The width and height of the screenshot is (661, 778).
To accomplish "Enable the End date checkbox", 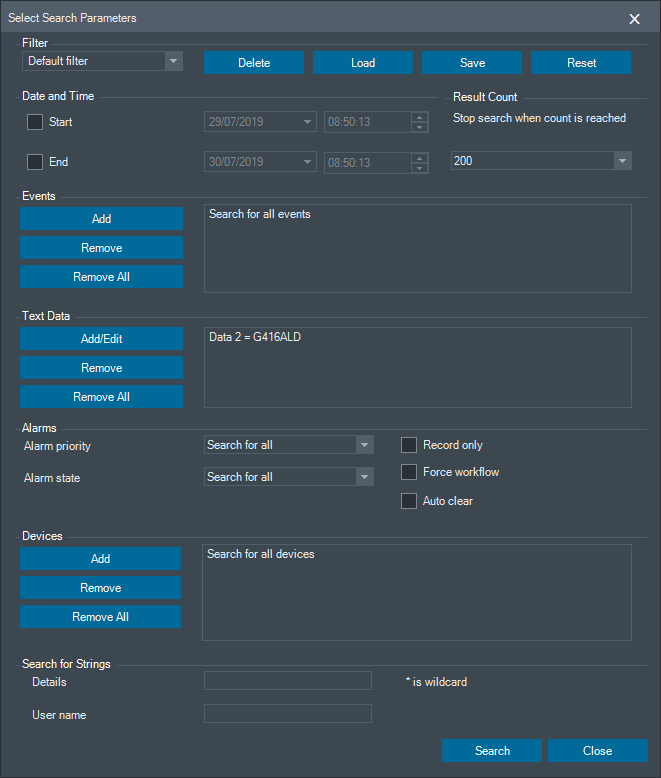I will (x=35, y=162).
